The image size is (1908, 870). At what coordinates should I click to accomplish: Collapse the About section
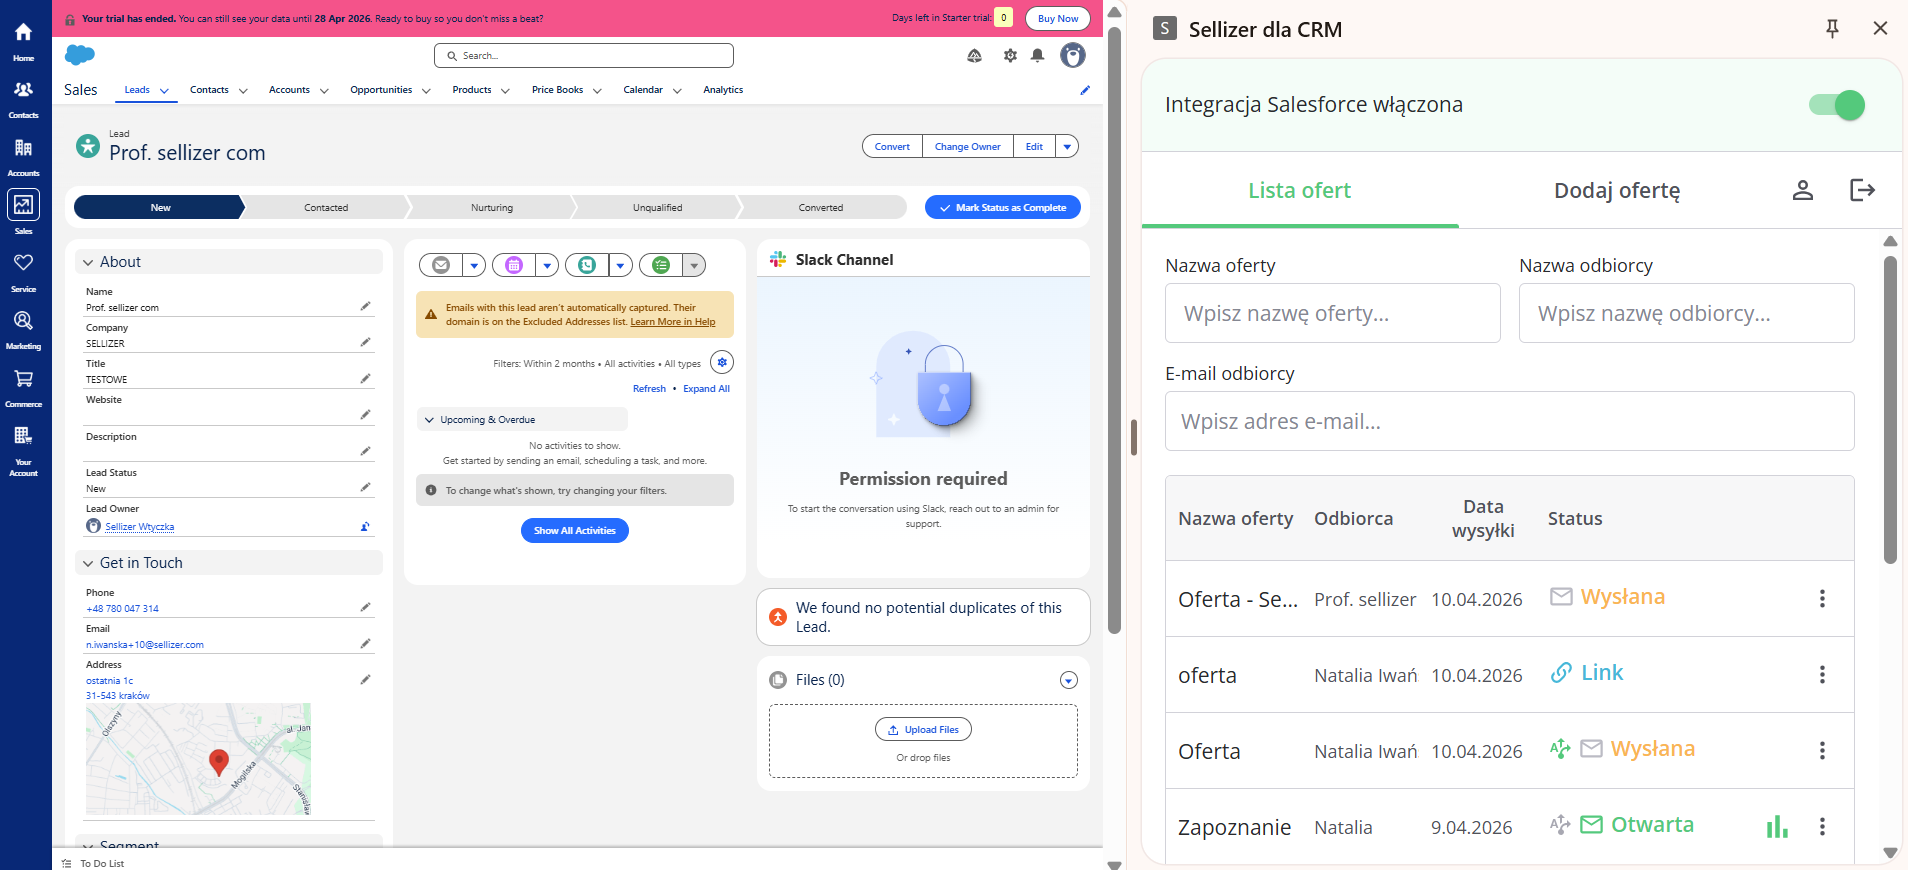(x=88, y=262)
